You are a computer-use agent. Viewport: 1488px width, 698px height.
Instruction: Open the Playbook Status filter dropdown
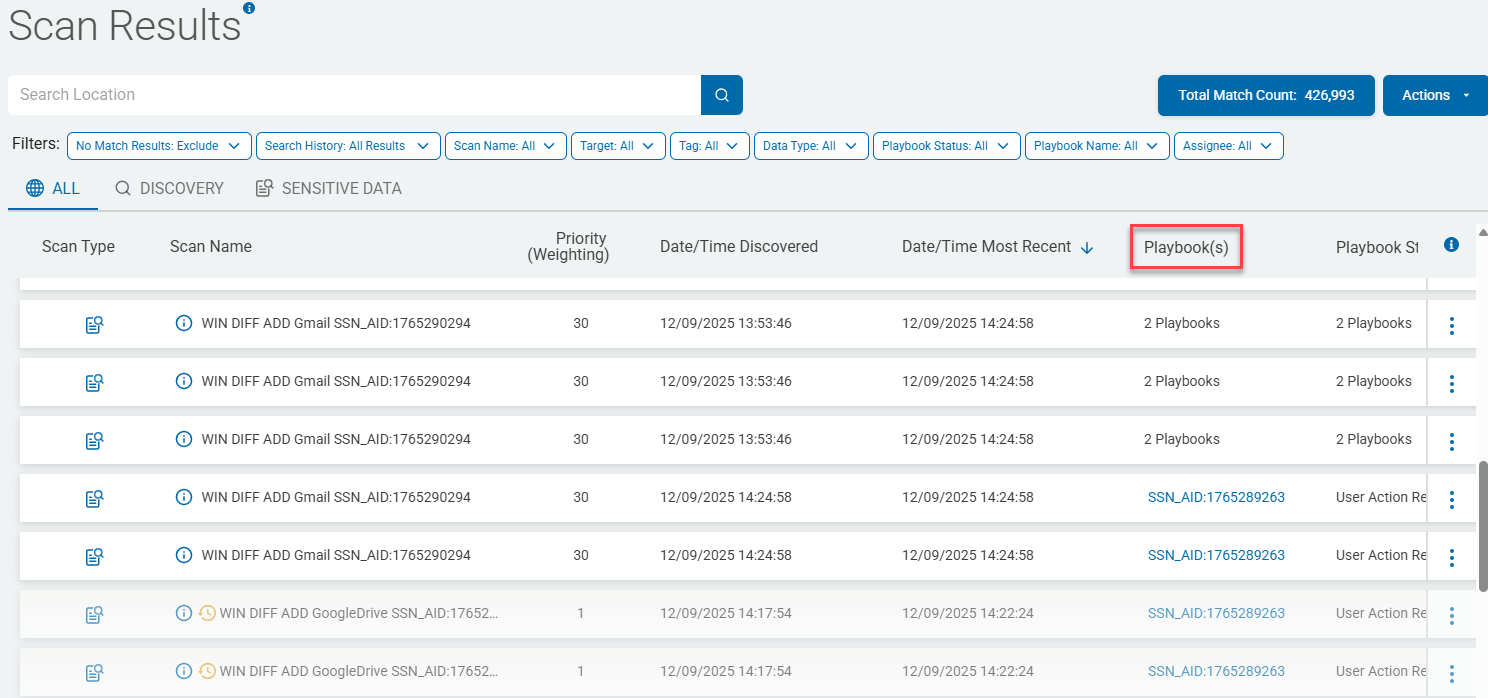click(x=947, y=146)
